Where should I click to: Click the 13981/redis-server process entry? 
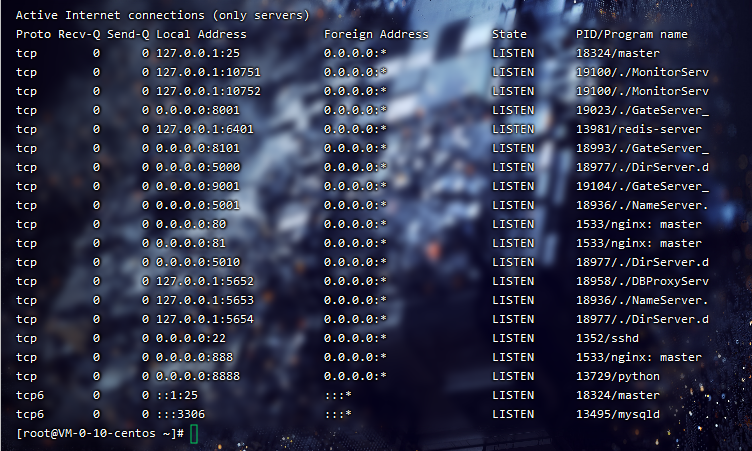tap(625, 129)
